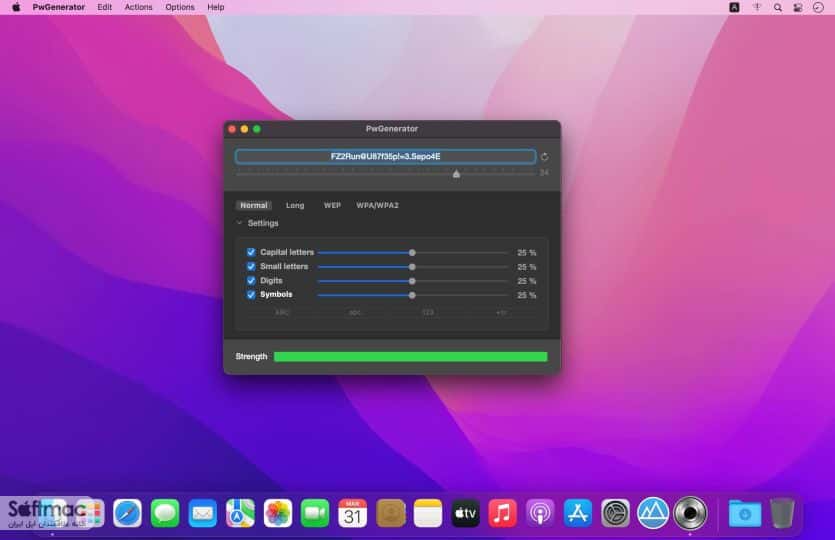Click the ABC field below the sliders
Viewport: 835px width, 540px height.
click(282, 313)
